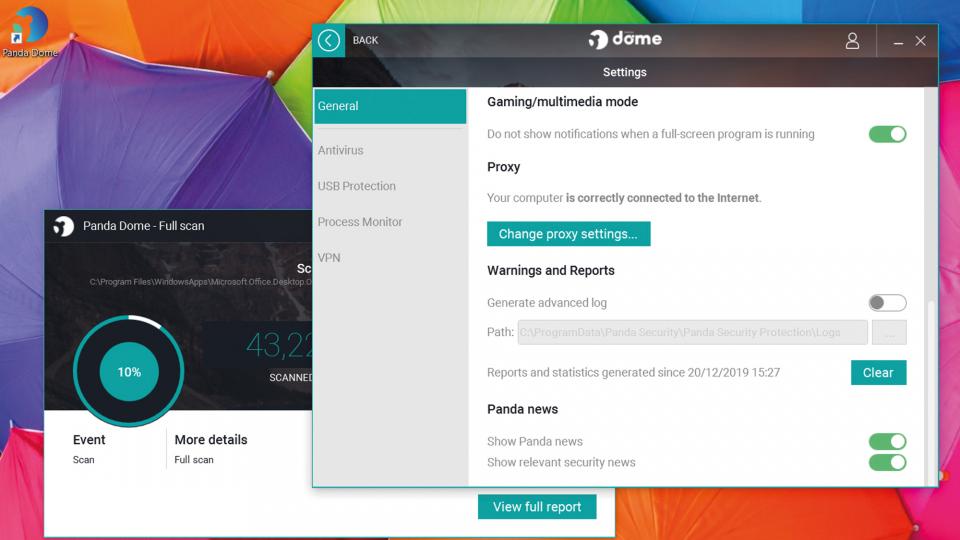Viewport: 960px width, 540px height.
Task: Click the log Path input field
Action: [692, 332]
